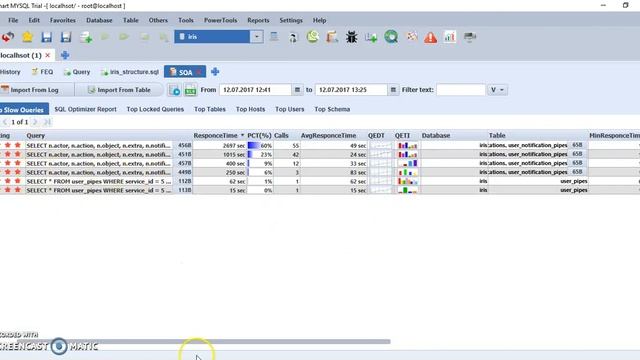Click the diagram icon left of warning triangle
Image resolution: width=640 pixels, height=360 pixels.
coord(411,37)
